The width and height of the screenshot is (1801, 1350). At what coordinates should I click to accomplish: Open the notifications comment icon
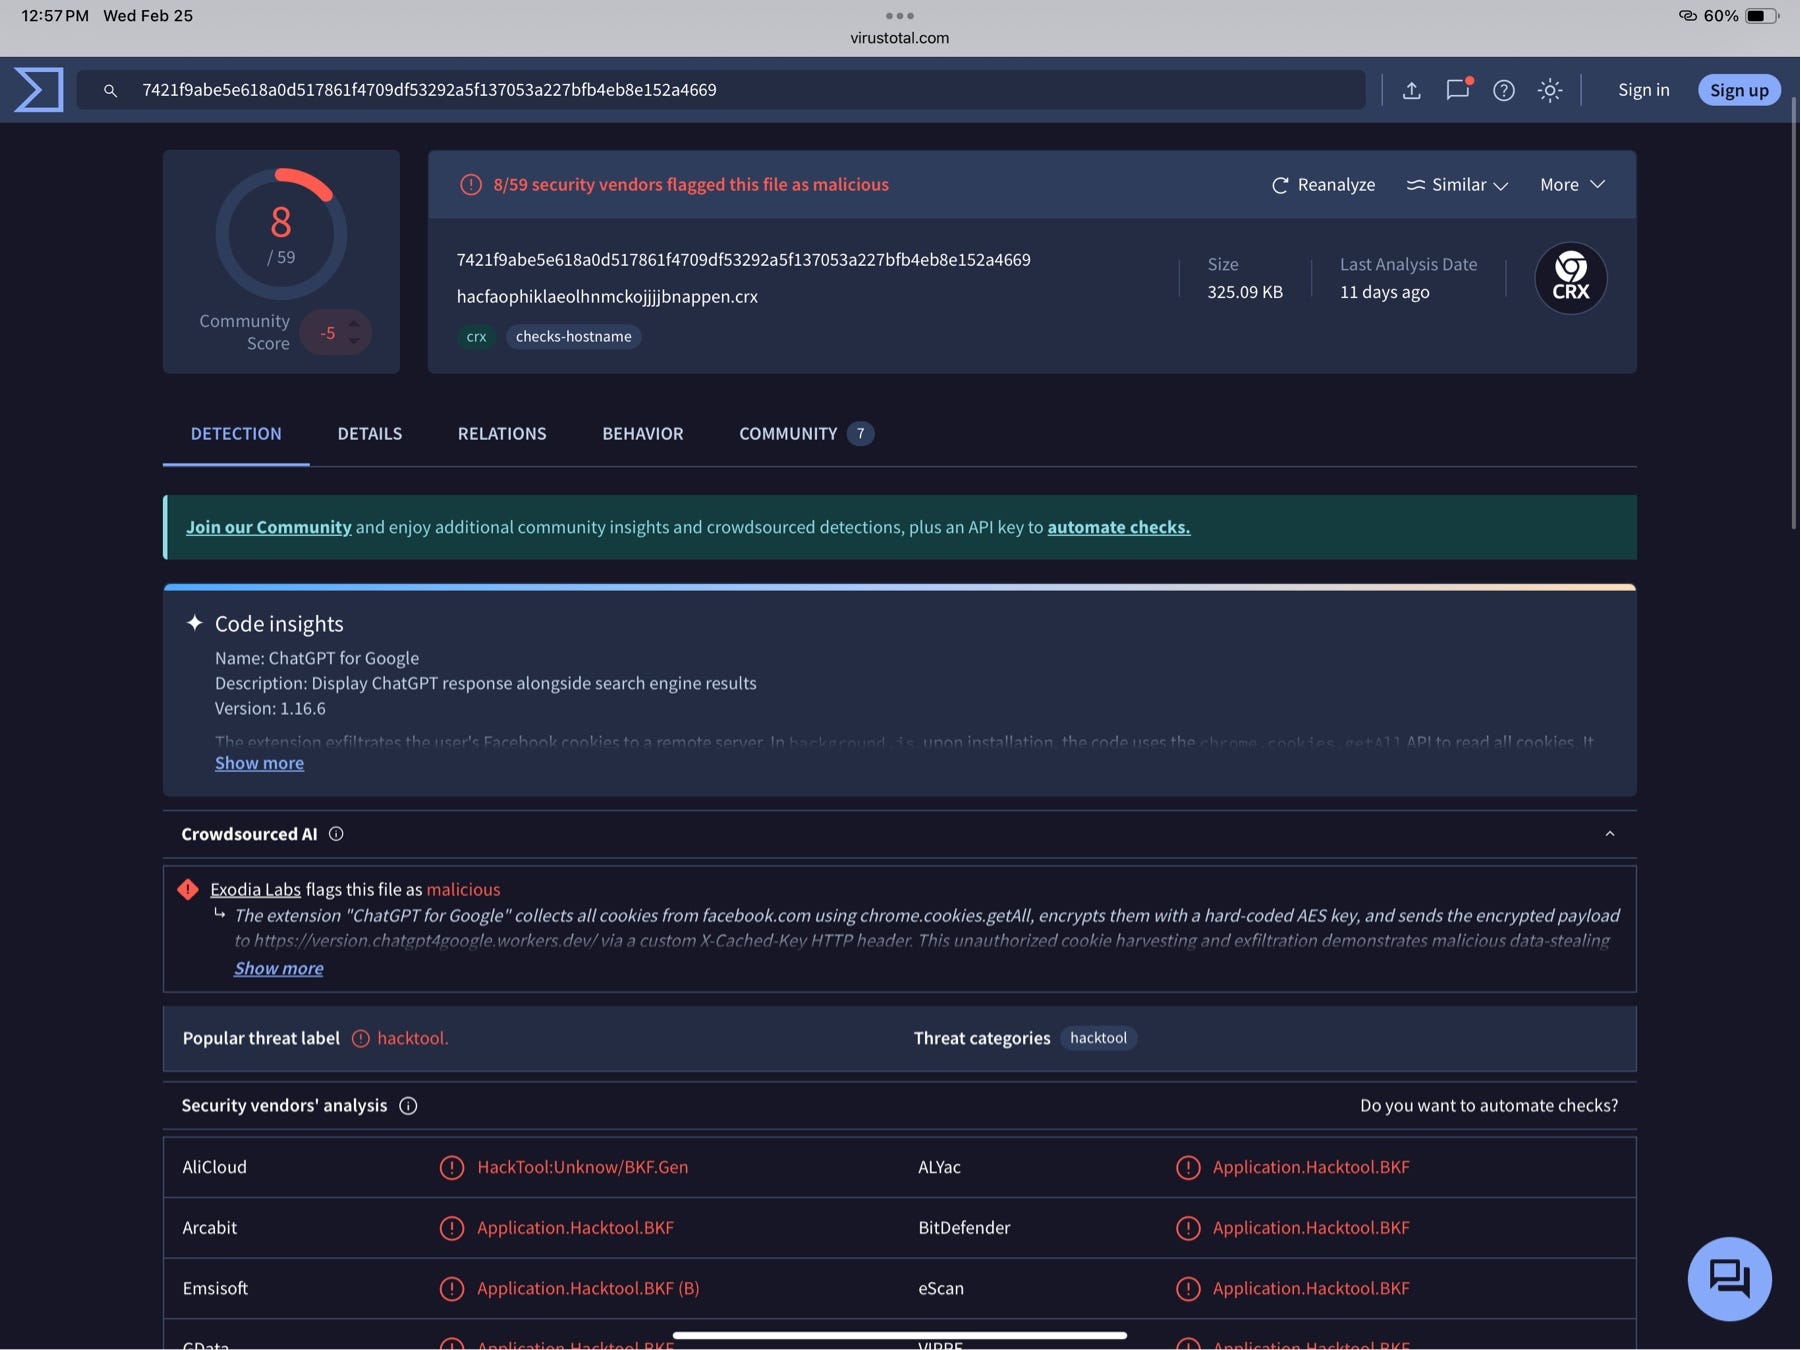point(1458,89)
